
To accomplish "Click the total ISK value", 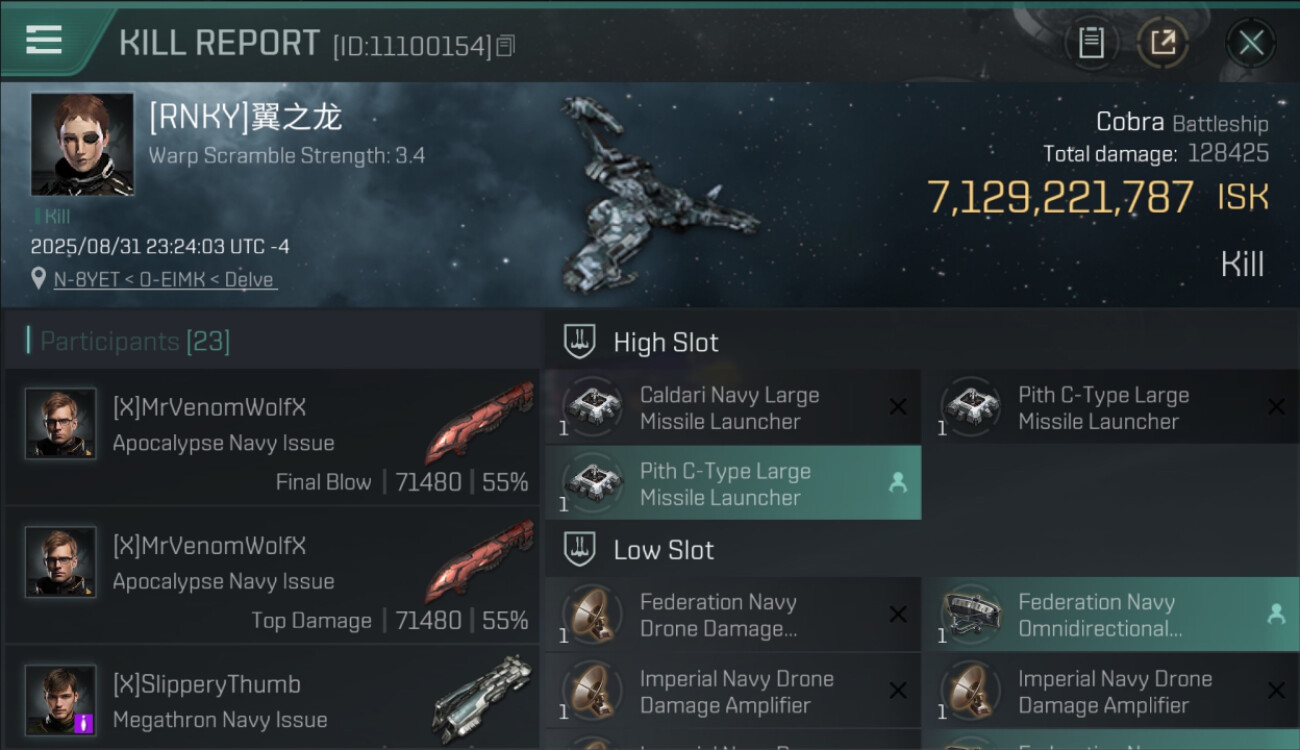I will click(x=1060, y=198).
